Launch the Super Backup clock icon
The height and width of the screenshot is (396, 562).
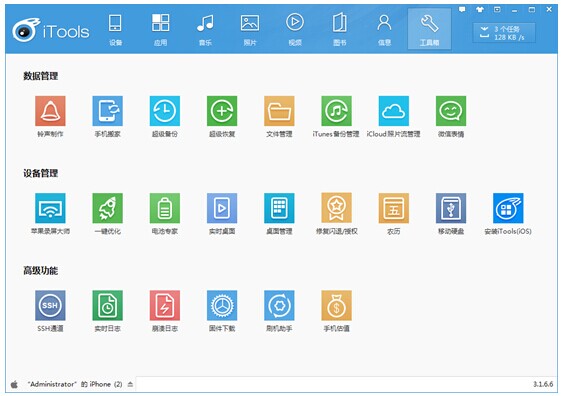click(165, 111)
